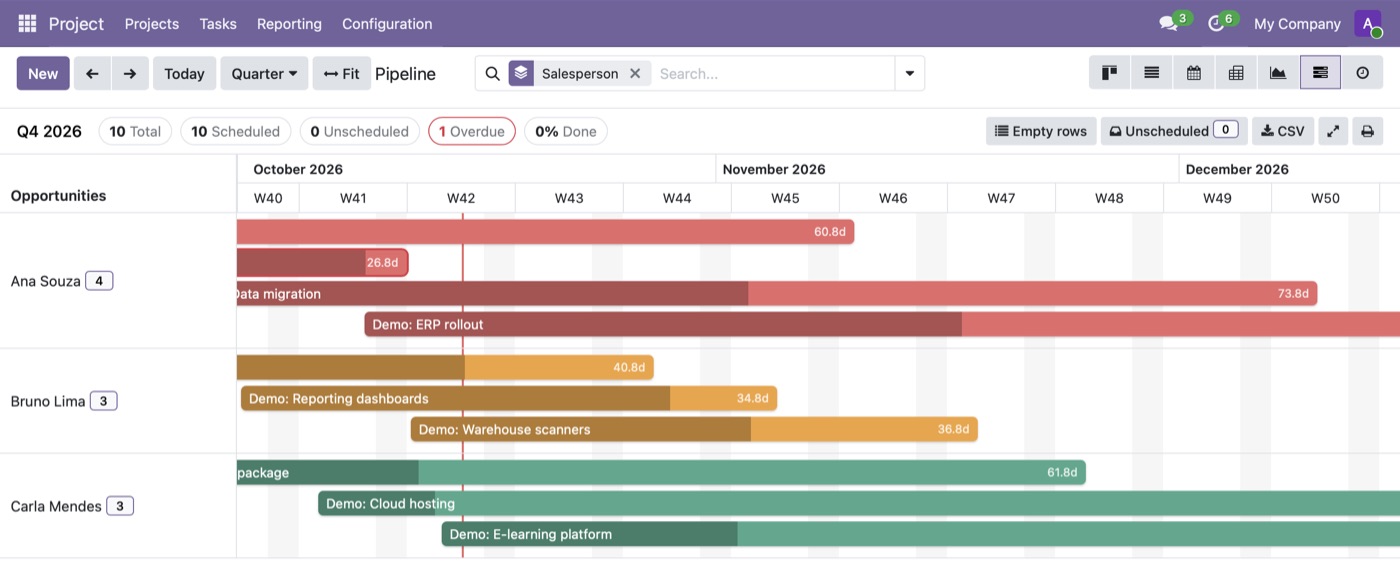Switch to Kanban view
1400x566 pixels.
point(1109,73)
